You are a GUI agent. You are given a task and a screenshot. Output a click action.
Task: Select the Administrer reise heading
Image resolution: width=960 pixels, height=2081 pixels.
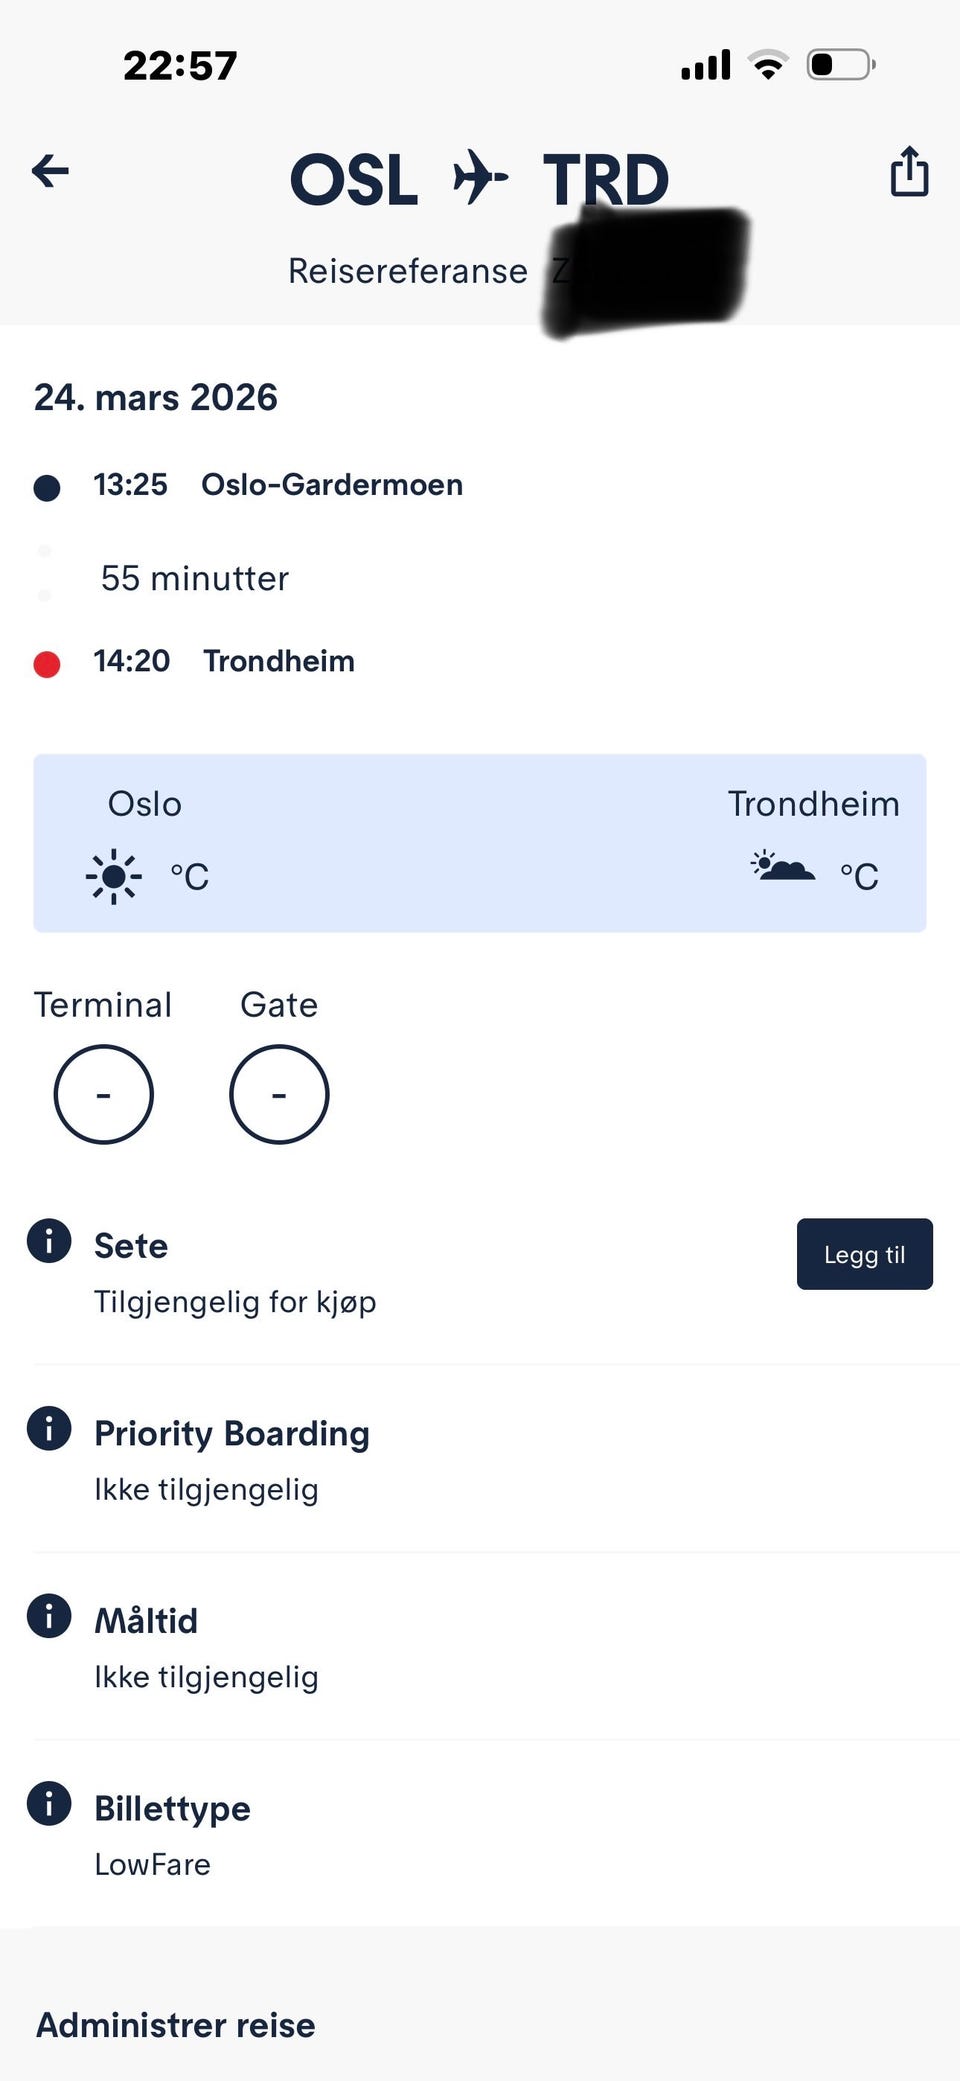click(x=176, y=2025)
